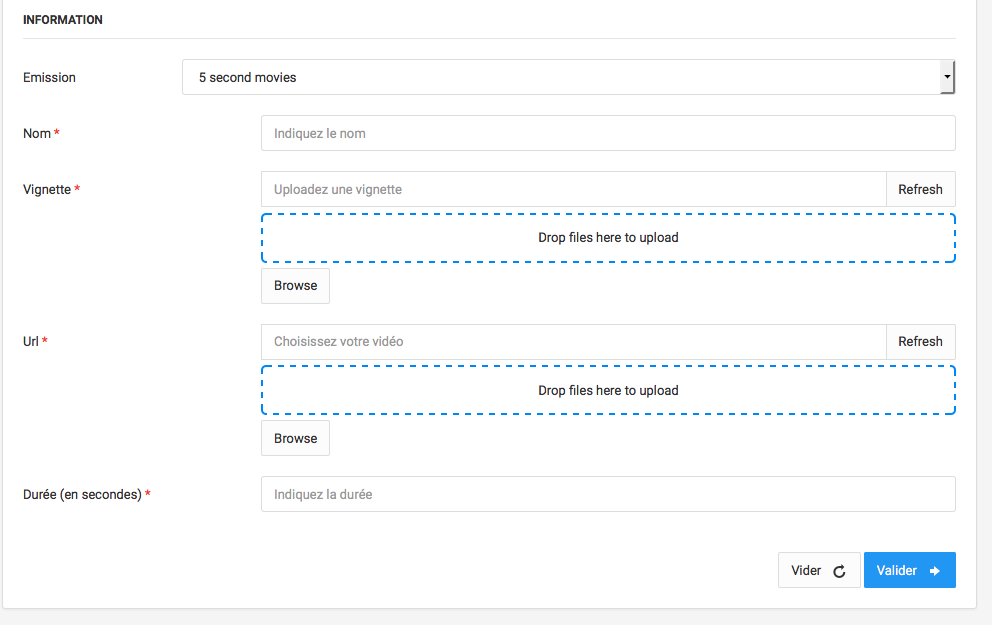Click the Url drop files upload zone
992x625 pixels.
pyautogui.click(x=608, y=390)
